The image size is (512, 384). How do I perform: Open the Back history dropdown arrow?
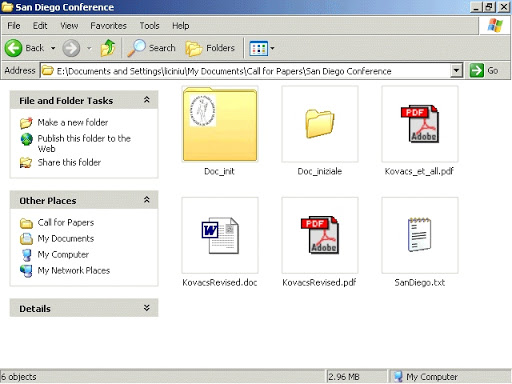click(x=53, y=48)
